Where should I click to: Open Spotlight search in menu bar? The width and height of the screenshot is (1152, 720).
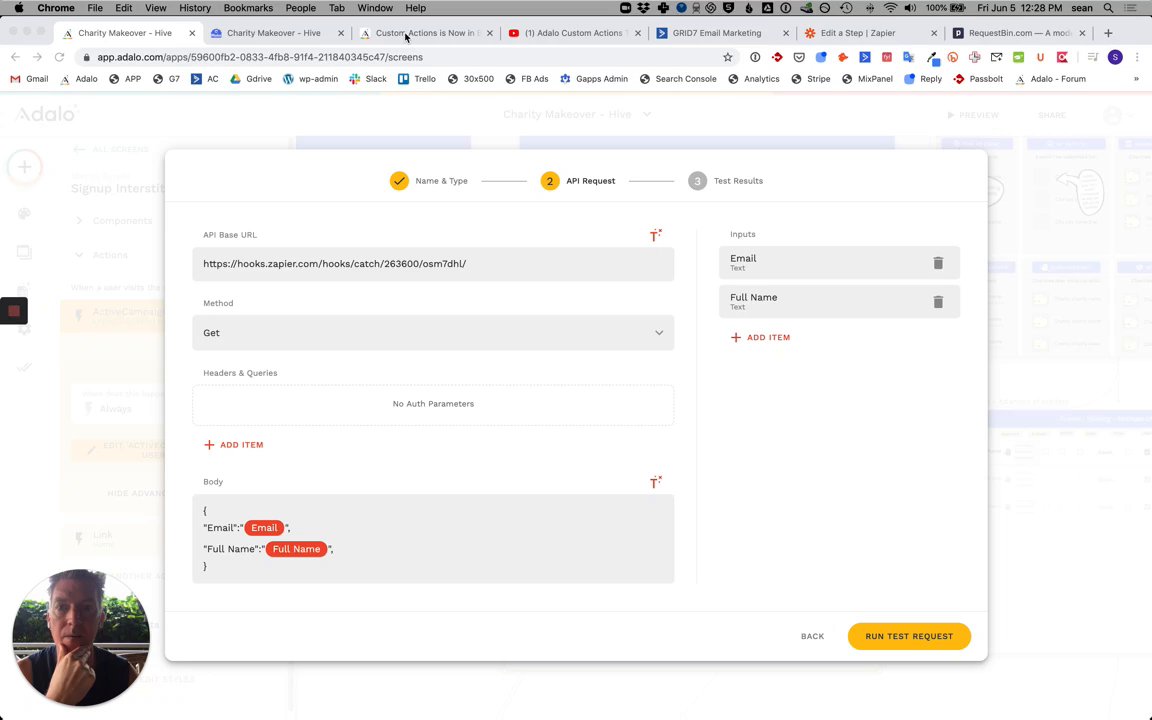pos(1108,8)
